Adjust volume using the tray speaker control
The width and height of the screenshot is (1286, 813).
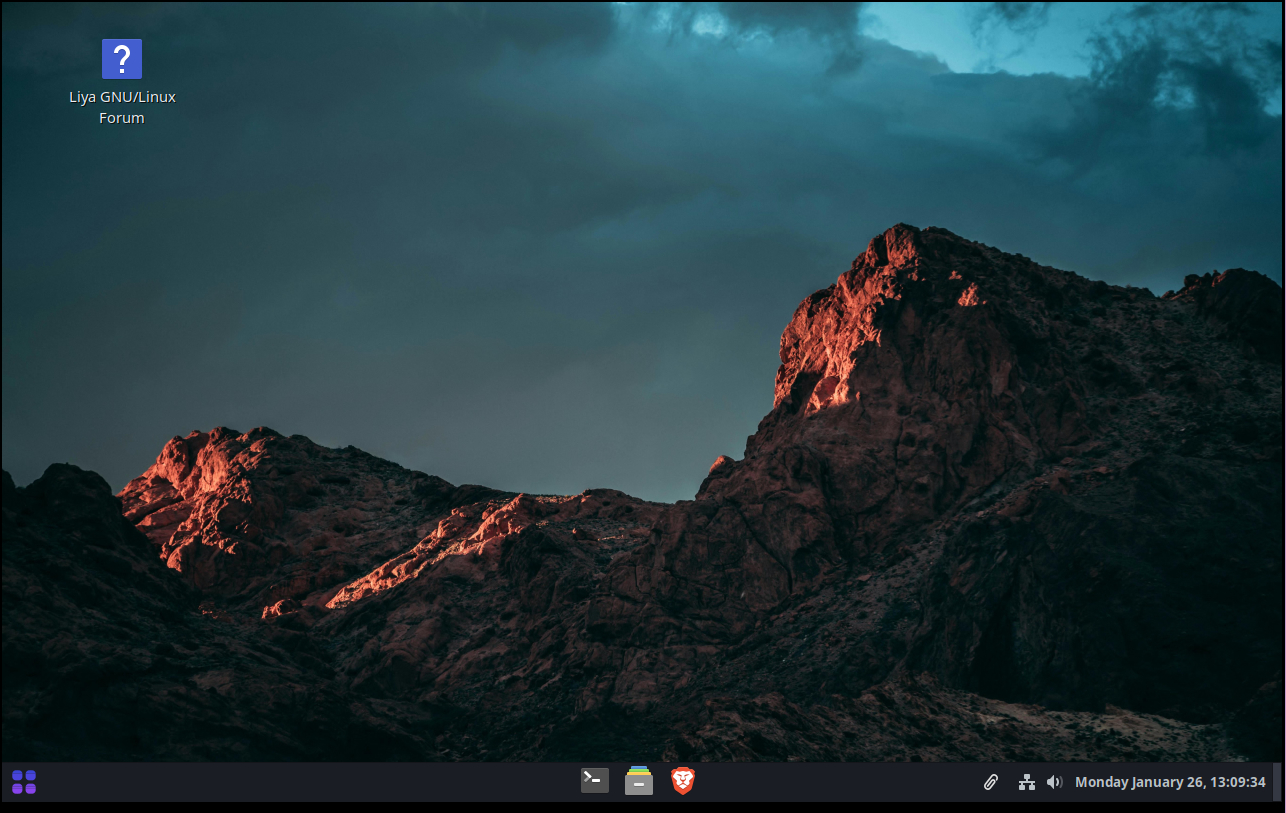1054,781
